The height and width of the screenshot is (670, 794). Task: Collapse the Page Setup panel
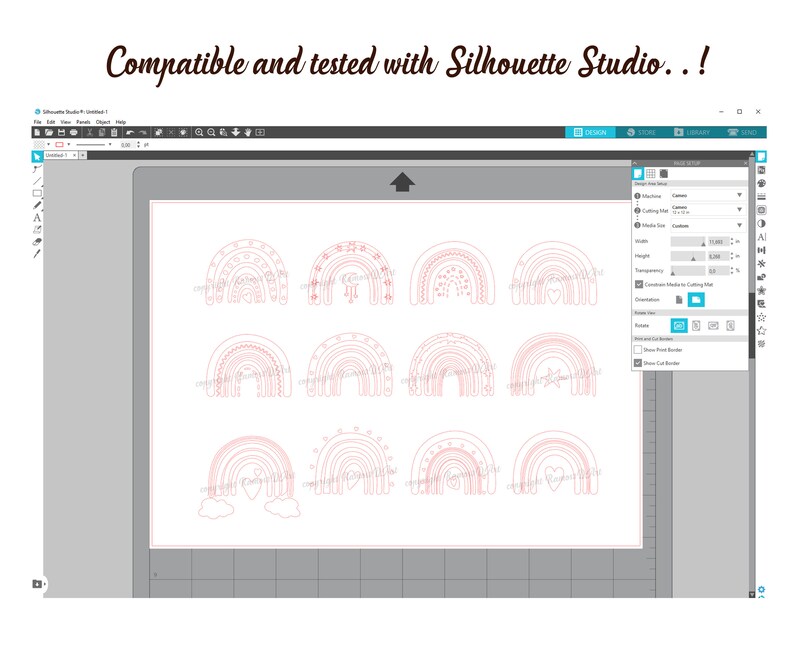tap(634, 163)
